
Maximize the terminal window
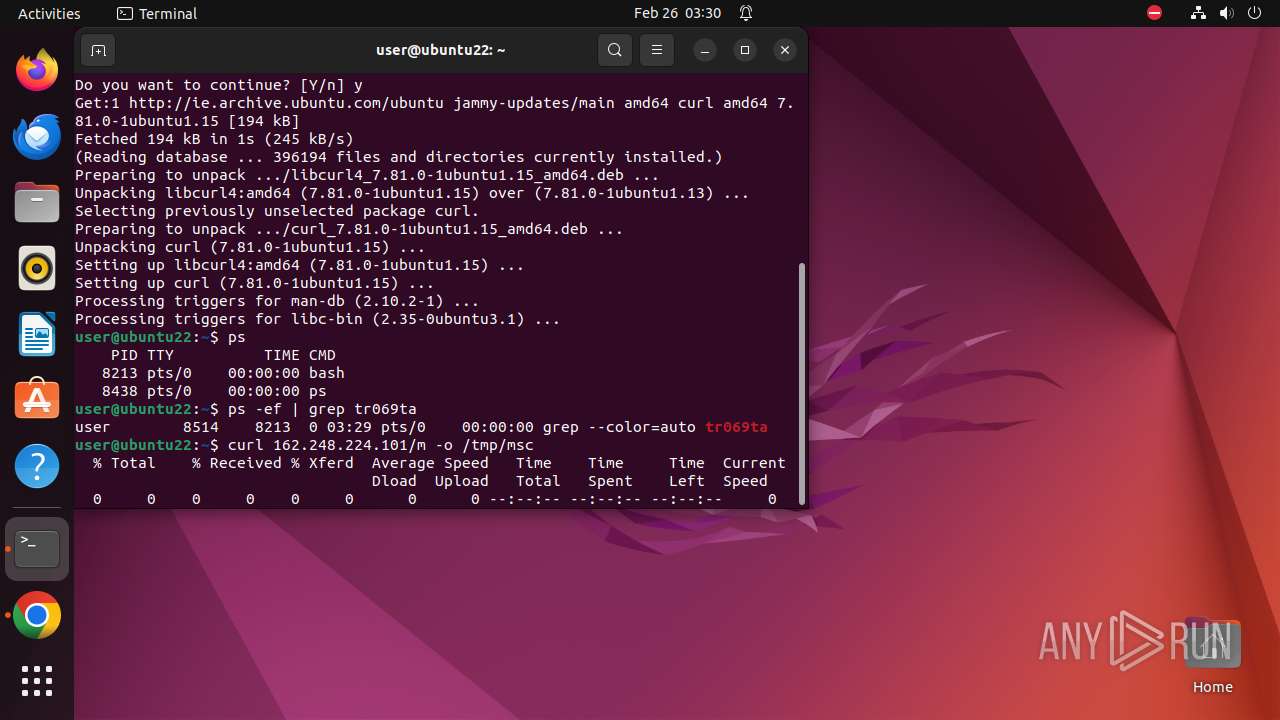tap(745, 50)
